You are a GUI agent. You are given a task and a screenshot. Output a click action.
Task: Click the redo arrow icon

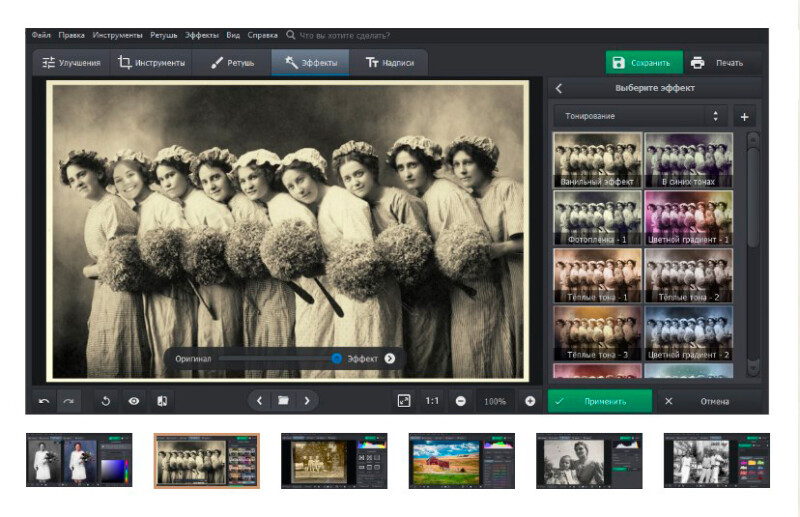[69, 401]
